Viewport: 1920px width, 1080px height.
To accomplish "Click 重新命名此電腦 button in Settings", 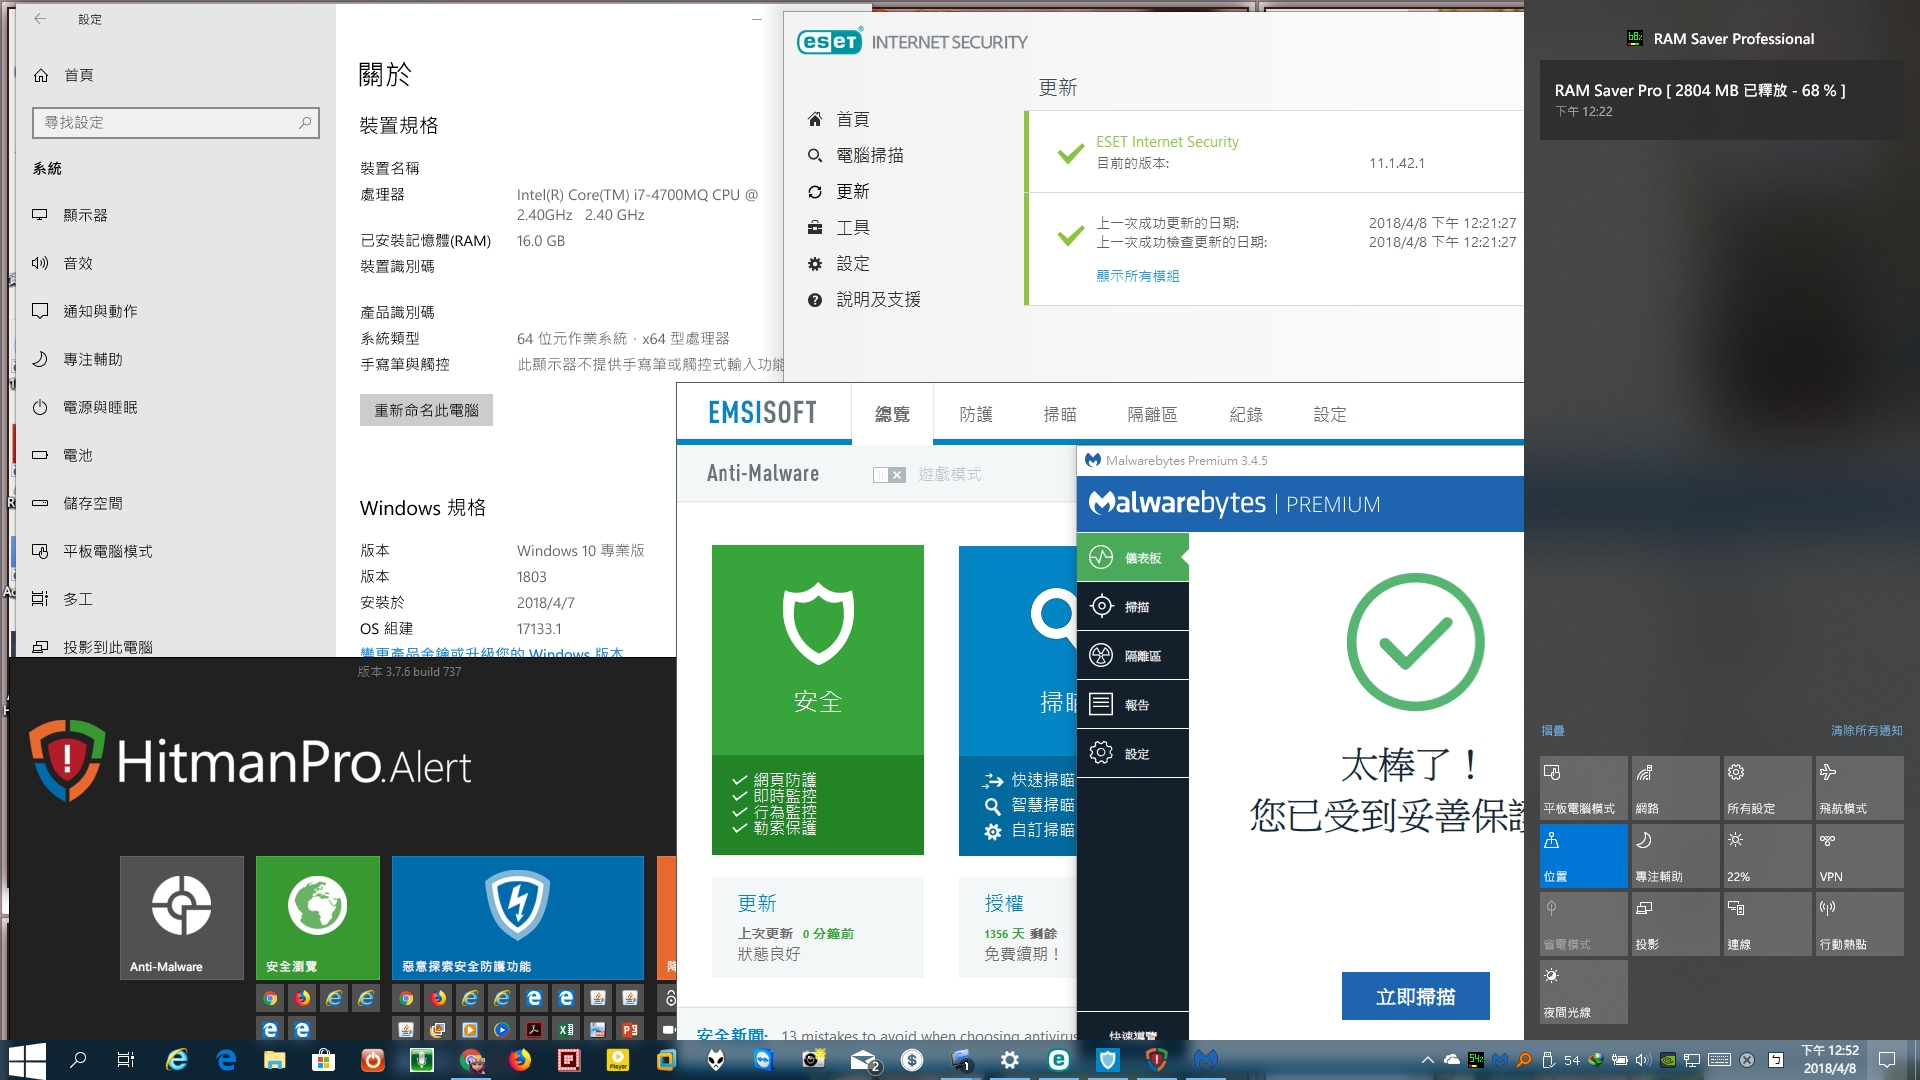I will pos(426,410).
